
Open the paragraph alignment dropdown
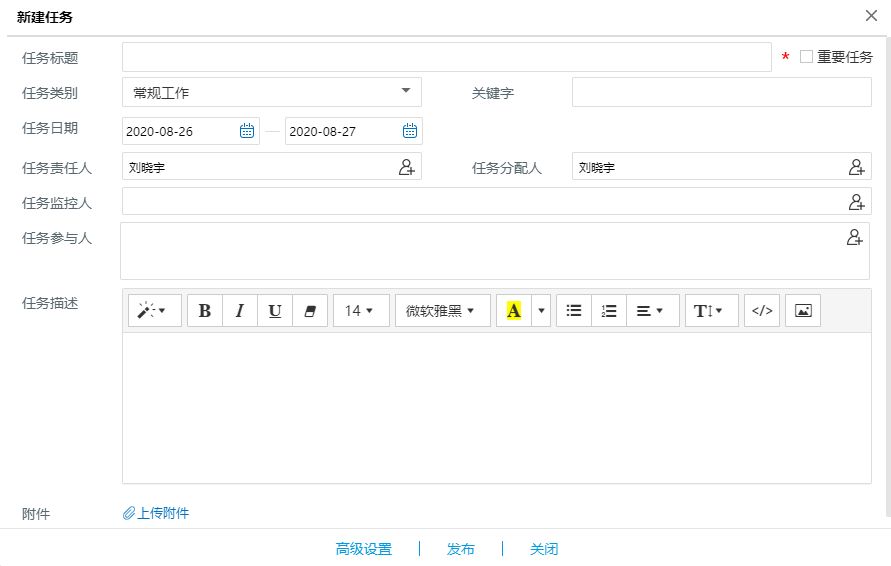tap(652, 311)
